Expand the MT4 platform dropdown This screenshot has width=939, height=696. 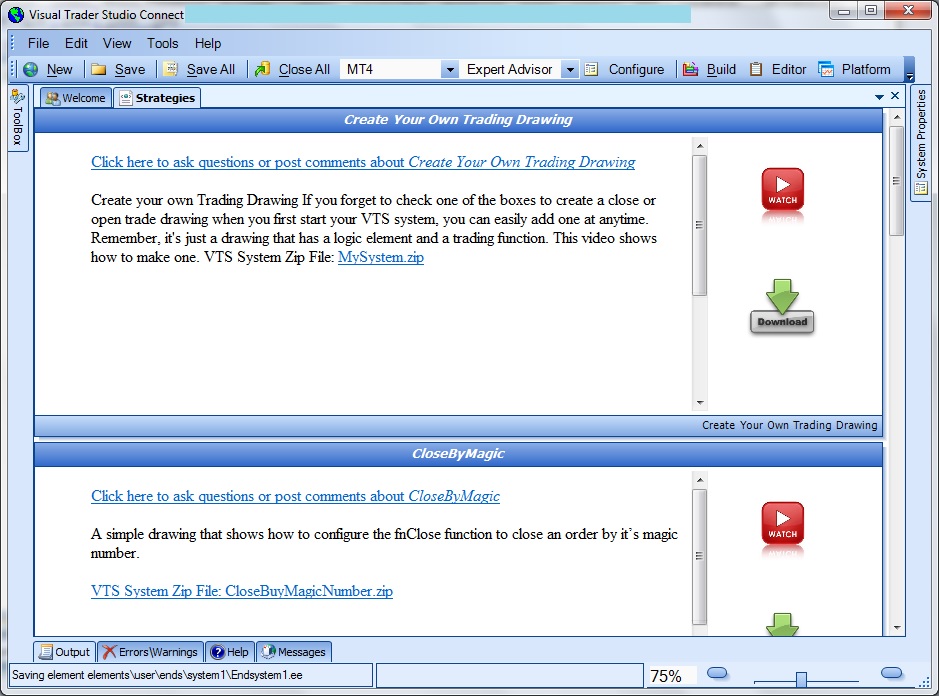click(449, 70)
